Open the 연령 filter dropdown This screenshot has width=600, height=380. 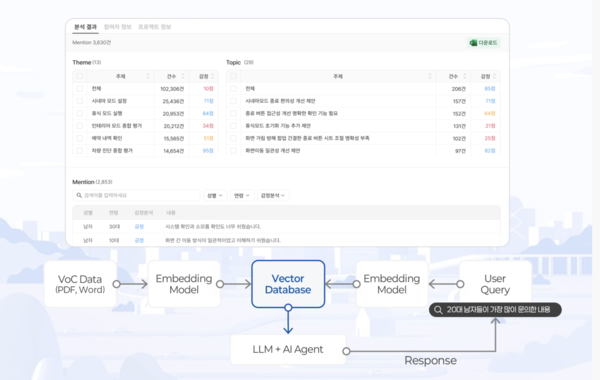tap(242, 196)
